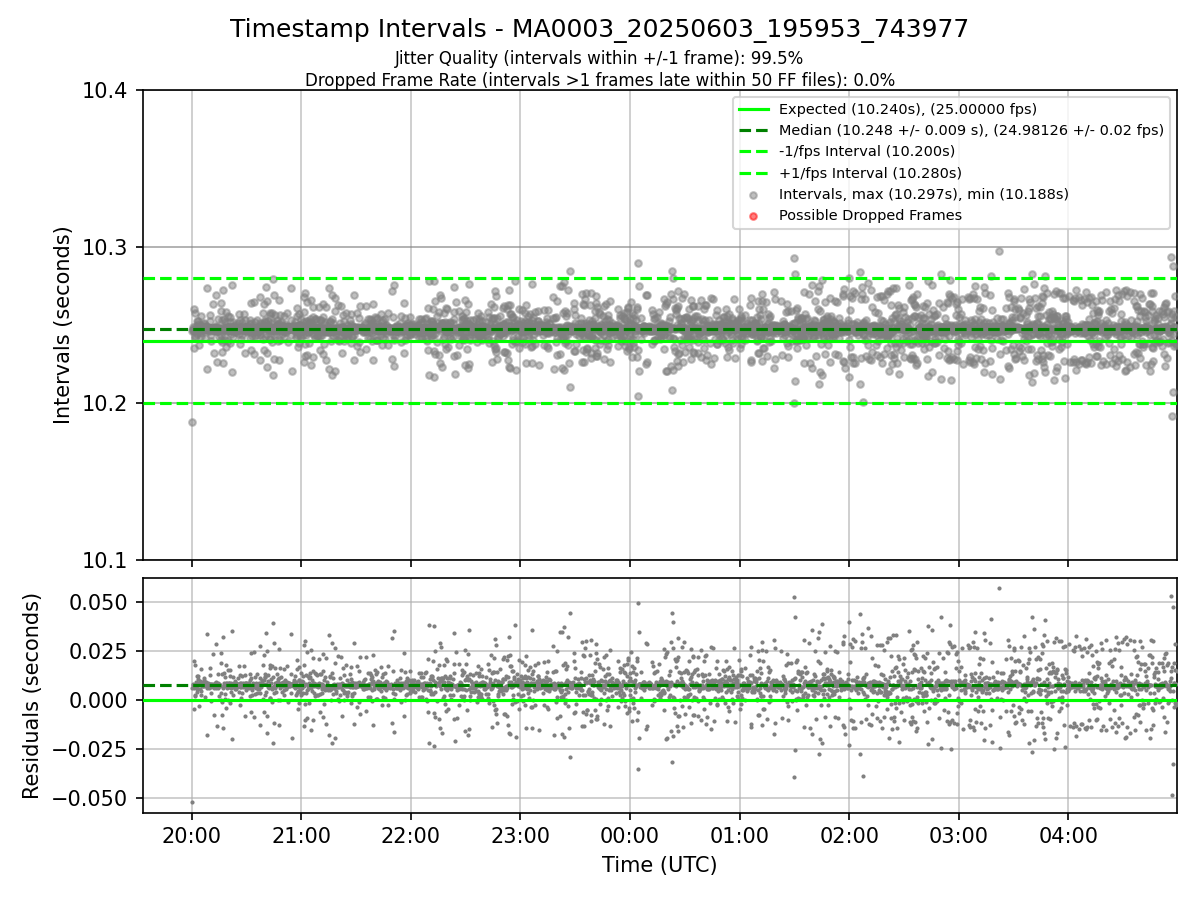1200x900 pixels.
Task: Click the red Possible Dropped Frames legend marker
Action: click(x=754, y=216)
